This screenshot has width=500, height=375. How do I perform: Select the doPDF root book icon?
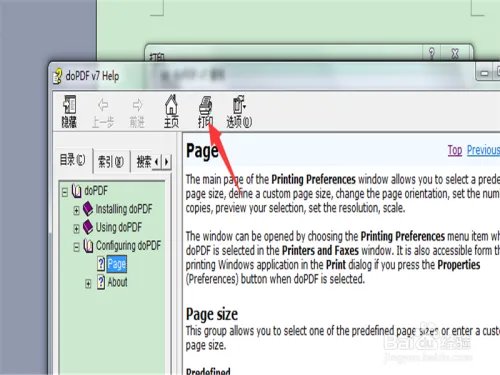[x=77, y=191]
